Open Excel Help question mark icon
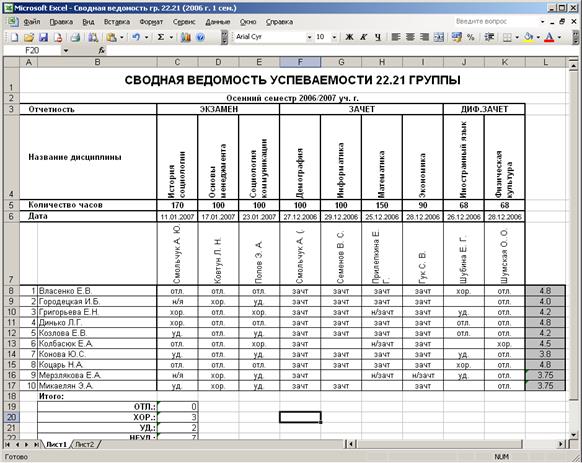This screenshot has width=582, height=463. tap(200, 37)
